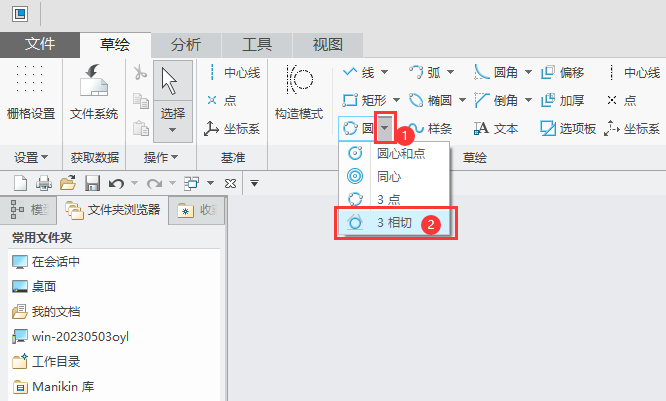Click the paste clipboard icon
This screenshot has width=666, height=401.
[141, 128]
